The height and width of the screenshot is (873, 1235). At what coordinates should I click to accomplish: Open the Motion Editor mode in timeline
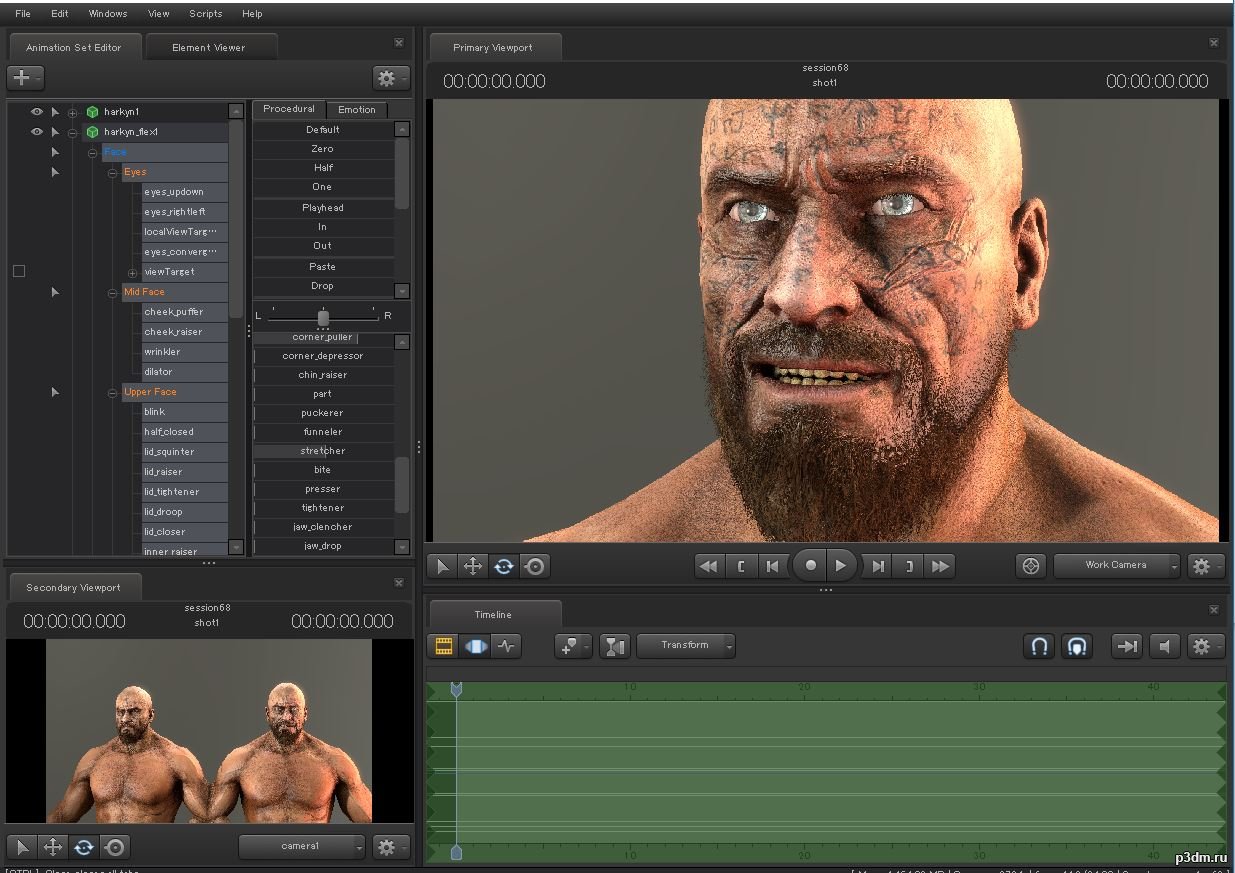pos(475,646)
